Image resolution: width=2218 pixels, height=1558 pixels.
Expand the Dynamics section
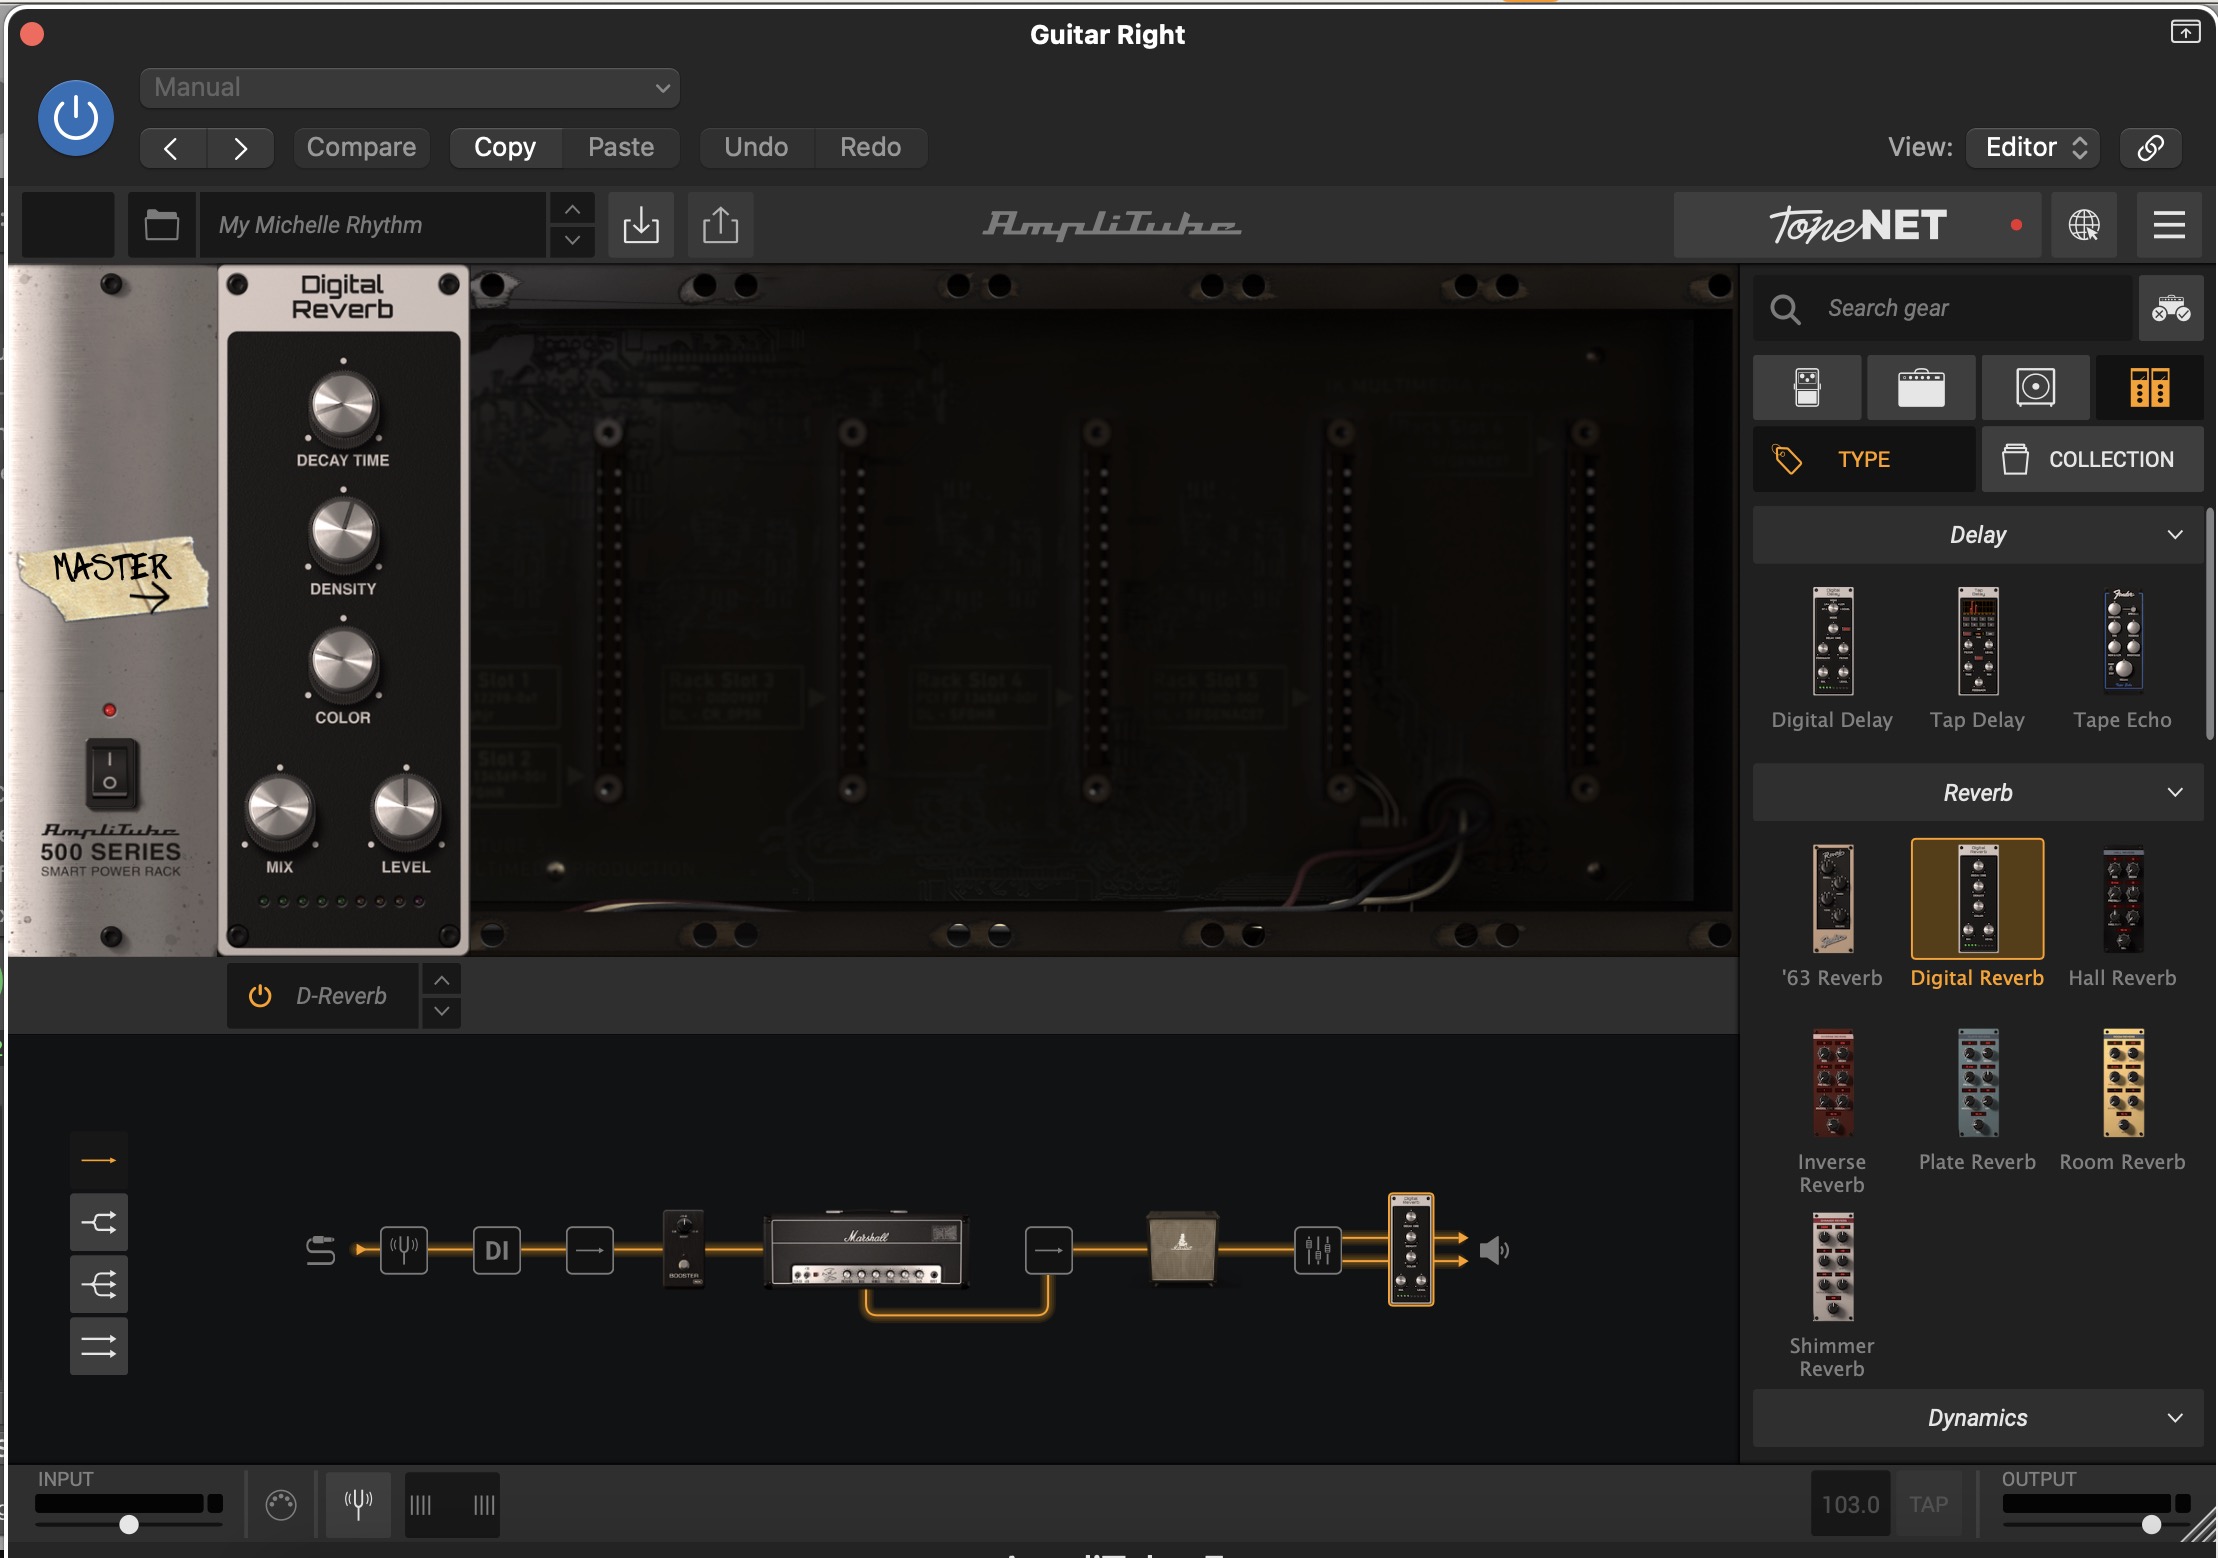click(1978, 1418)
